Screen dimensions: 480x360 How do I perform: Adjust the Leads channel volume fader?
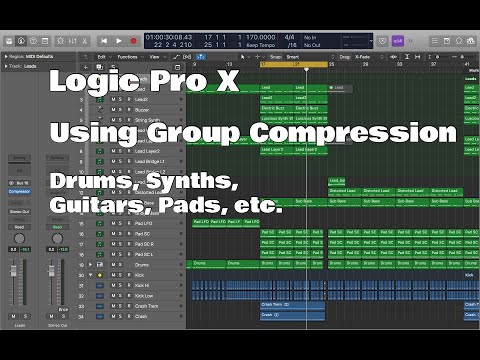(x=13, y=271)
